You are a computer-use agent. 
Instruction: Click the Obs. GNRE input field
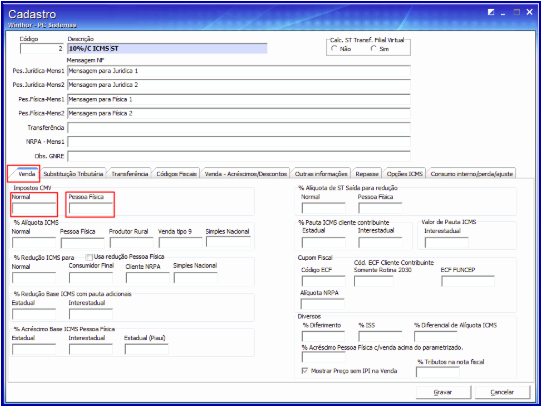click(239, 156)
